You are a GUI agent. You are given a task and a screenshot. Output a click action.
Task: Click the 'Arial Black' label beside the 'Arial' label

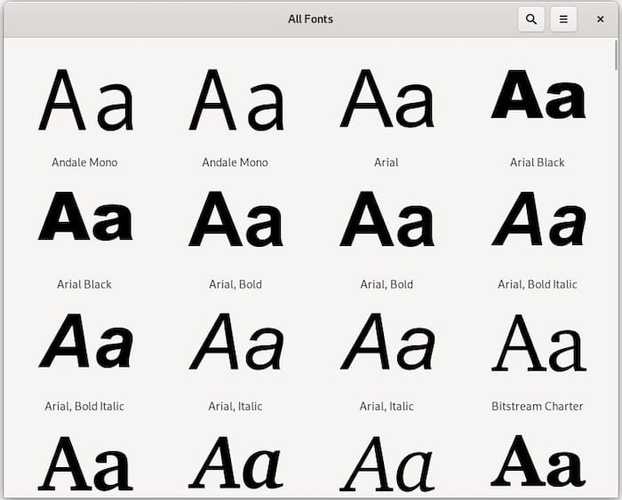[537, 162]
